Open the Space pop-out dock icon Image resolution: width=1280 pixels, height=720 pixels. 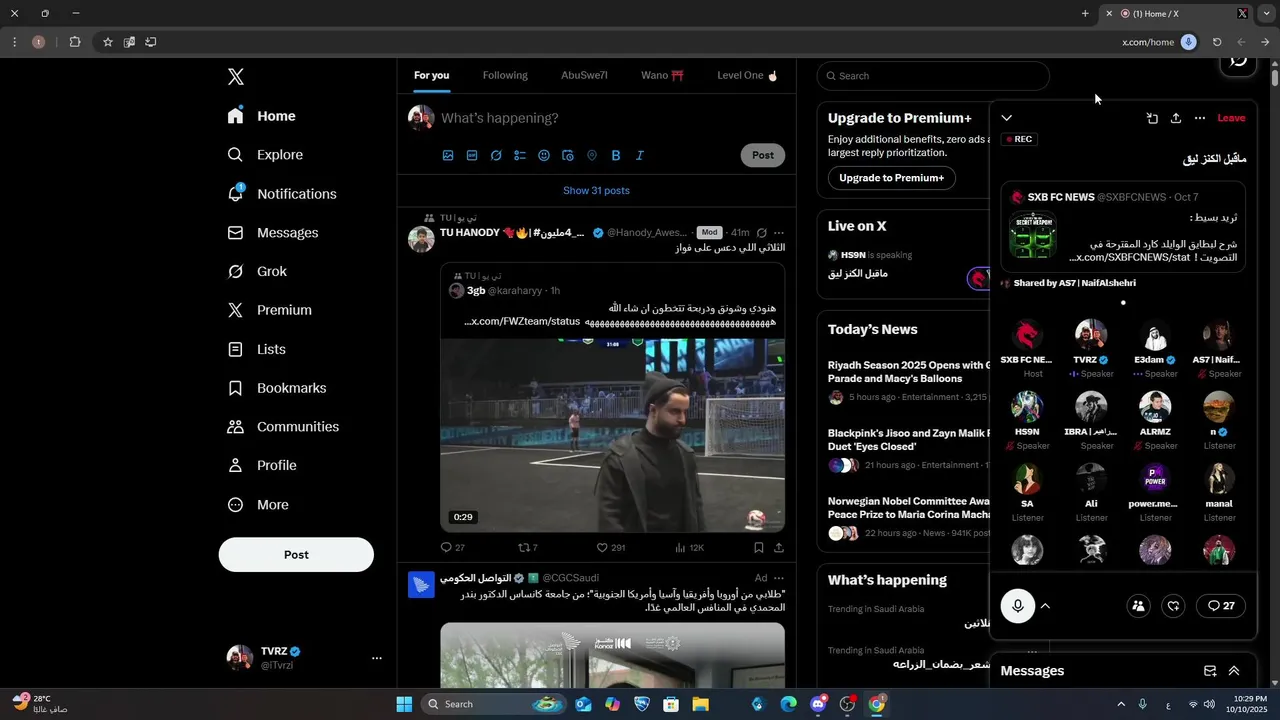pos(1152,118)
